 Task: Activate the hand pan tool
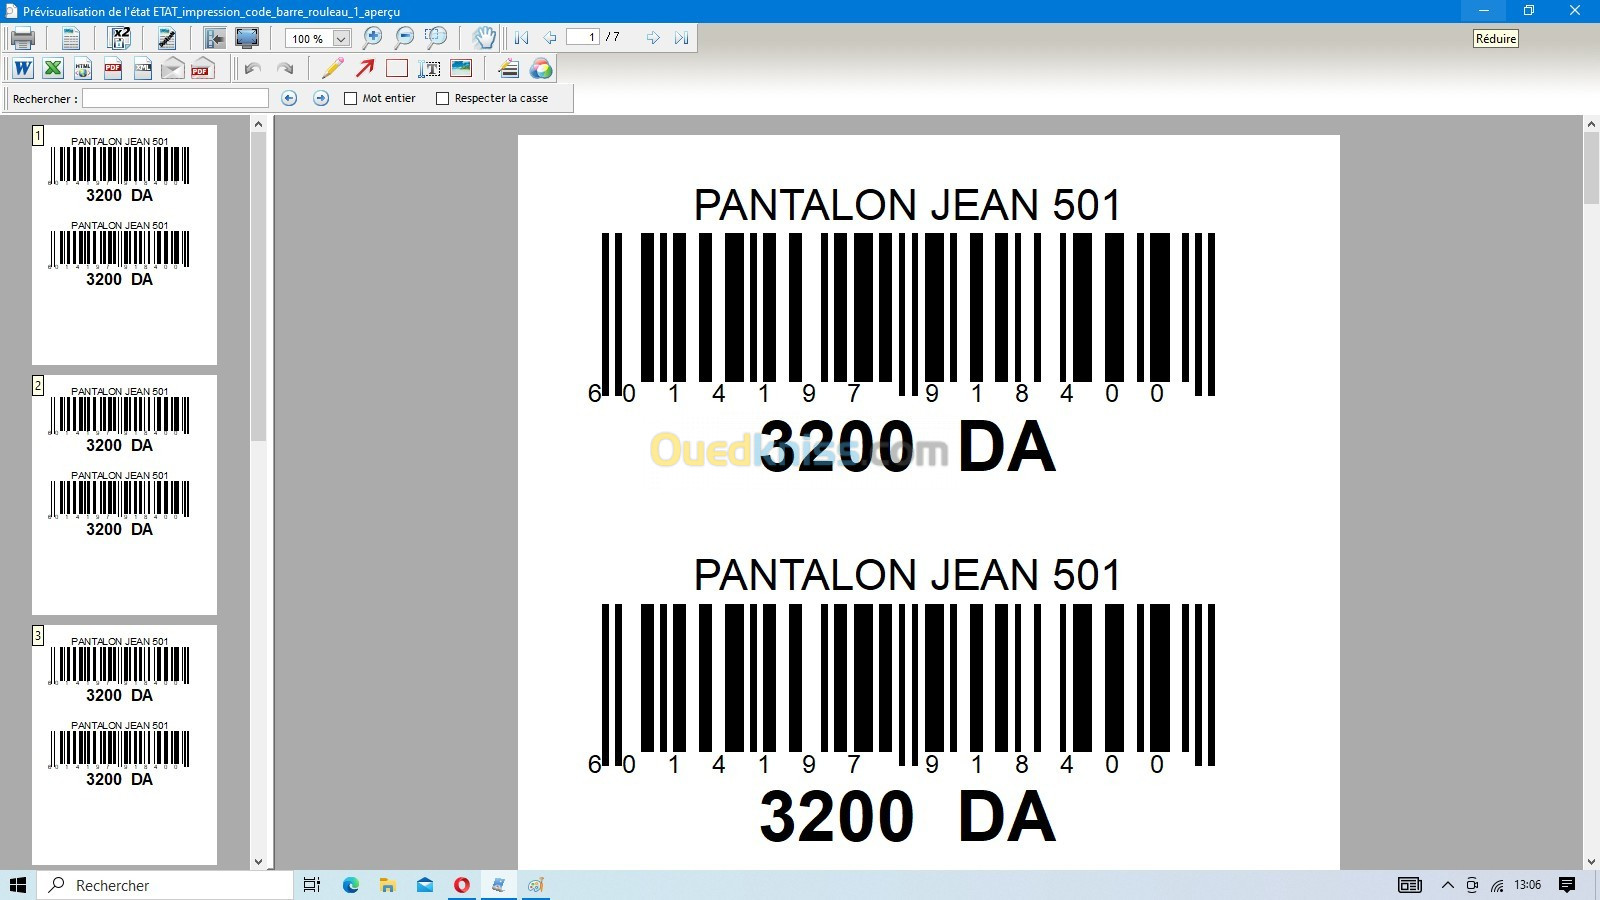[484, 38]
